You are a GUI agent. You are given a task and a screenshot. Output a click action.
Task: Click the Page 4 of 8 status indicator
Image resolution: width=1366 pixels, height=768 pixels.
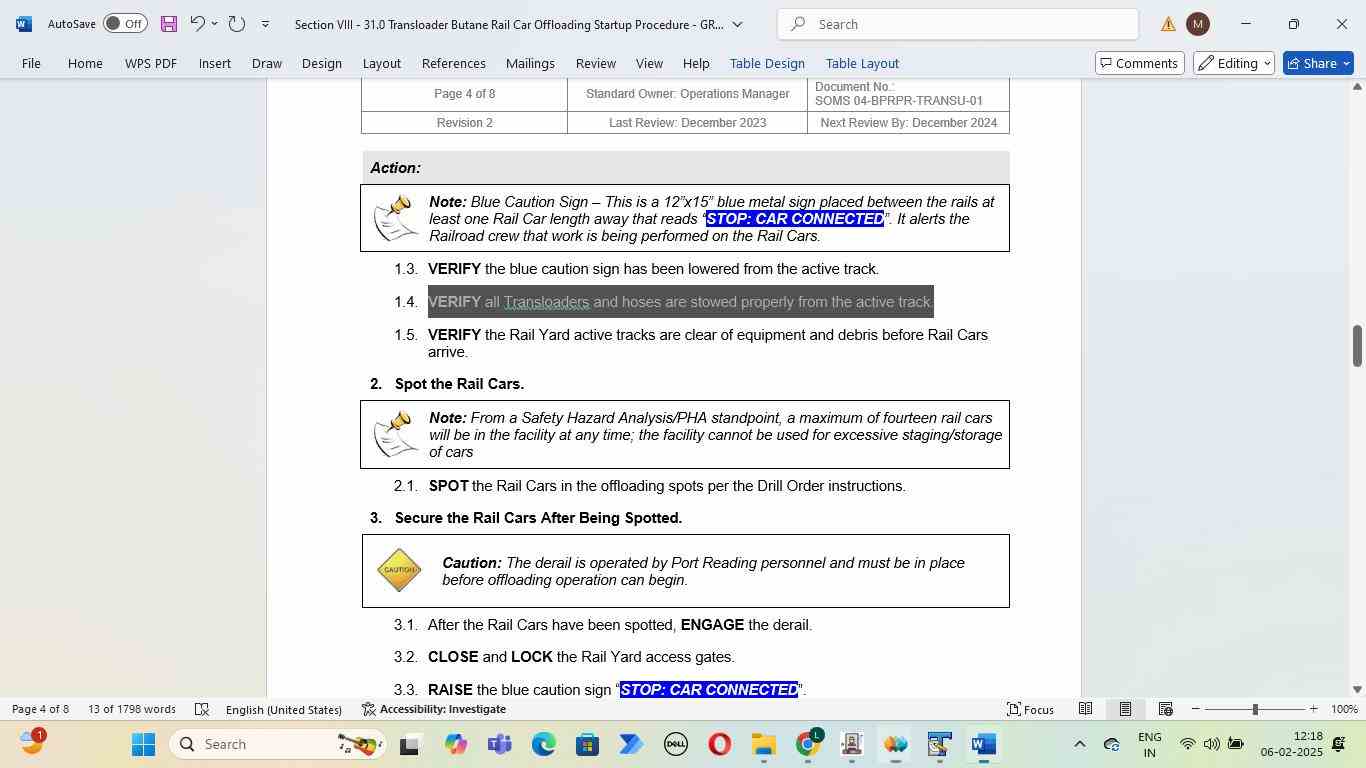[x=40, y=709]
